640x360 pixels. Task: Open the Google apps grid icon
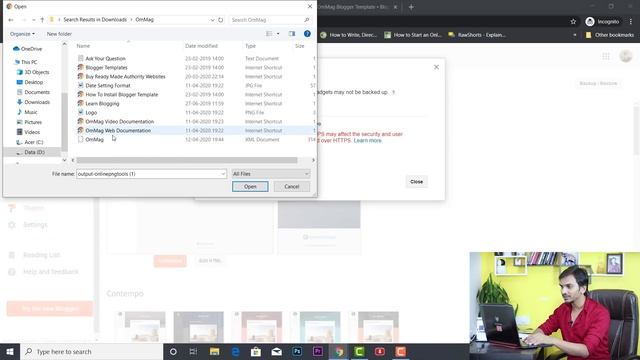[606, 56]
